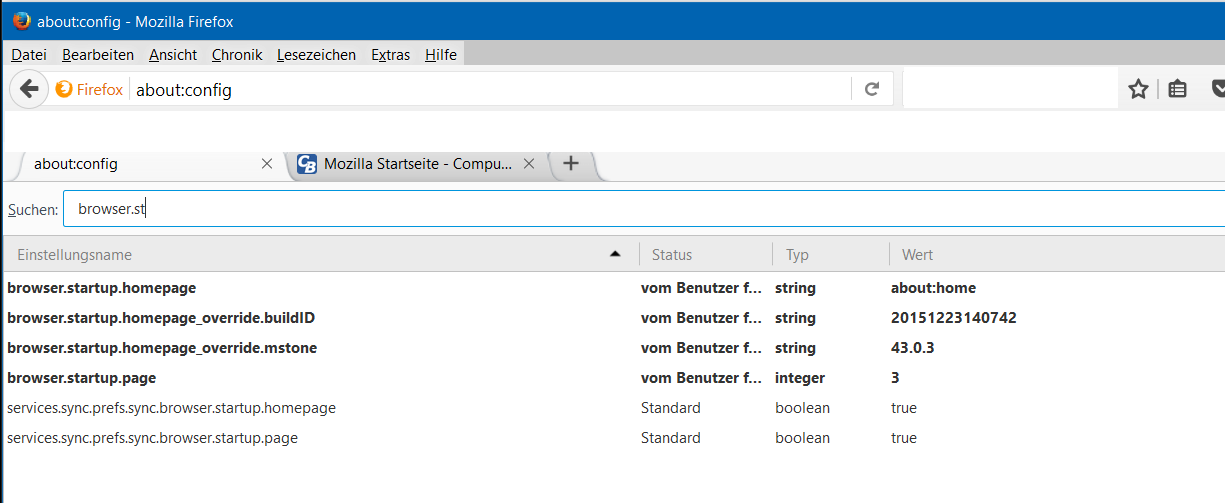1225x503 pixels.
Task: Click the value 3 of browser.startup.page
Action: (x=895, y=378)
